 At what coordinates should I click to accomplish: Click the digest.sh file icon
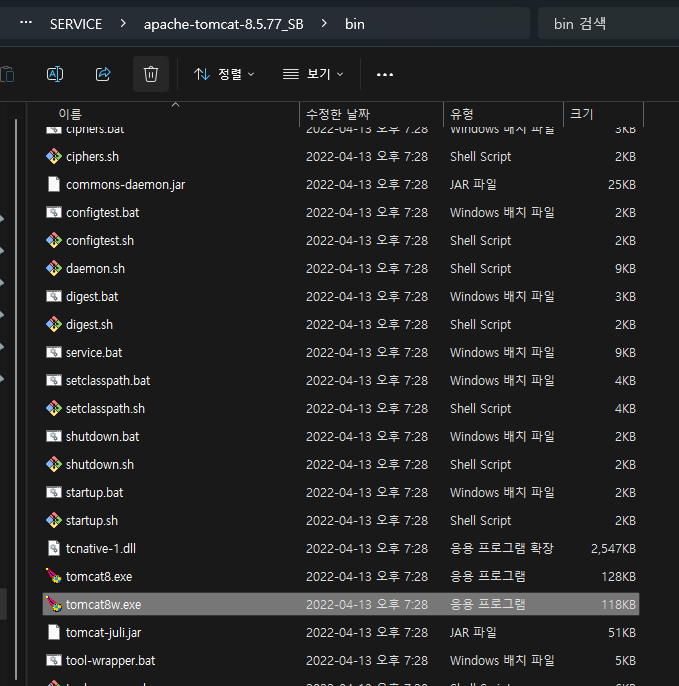(54, 324)
